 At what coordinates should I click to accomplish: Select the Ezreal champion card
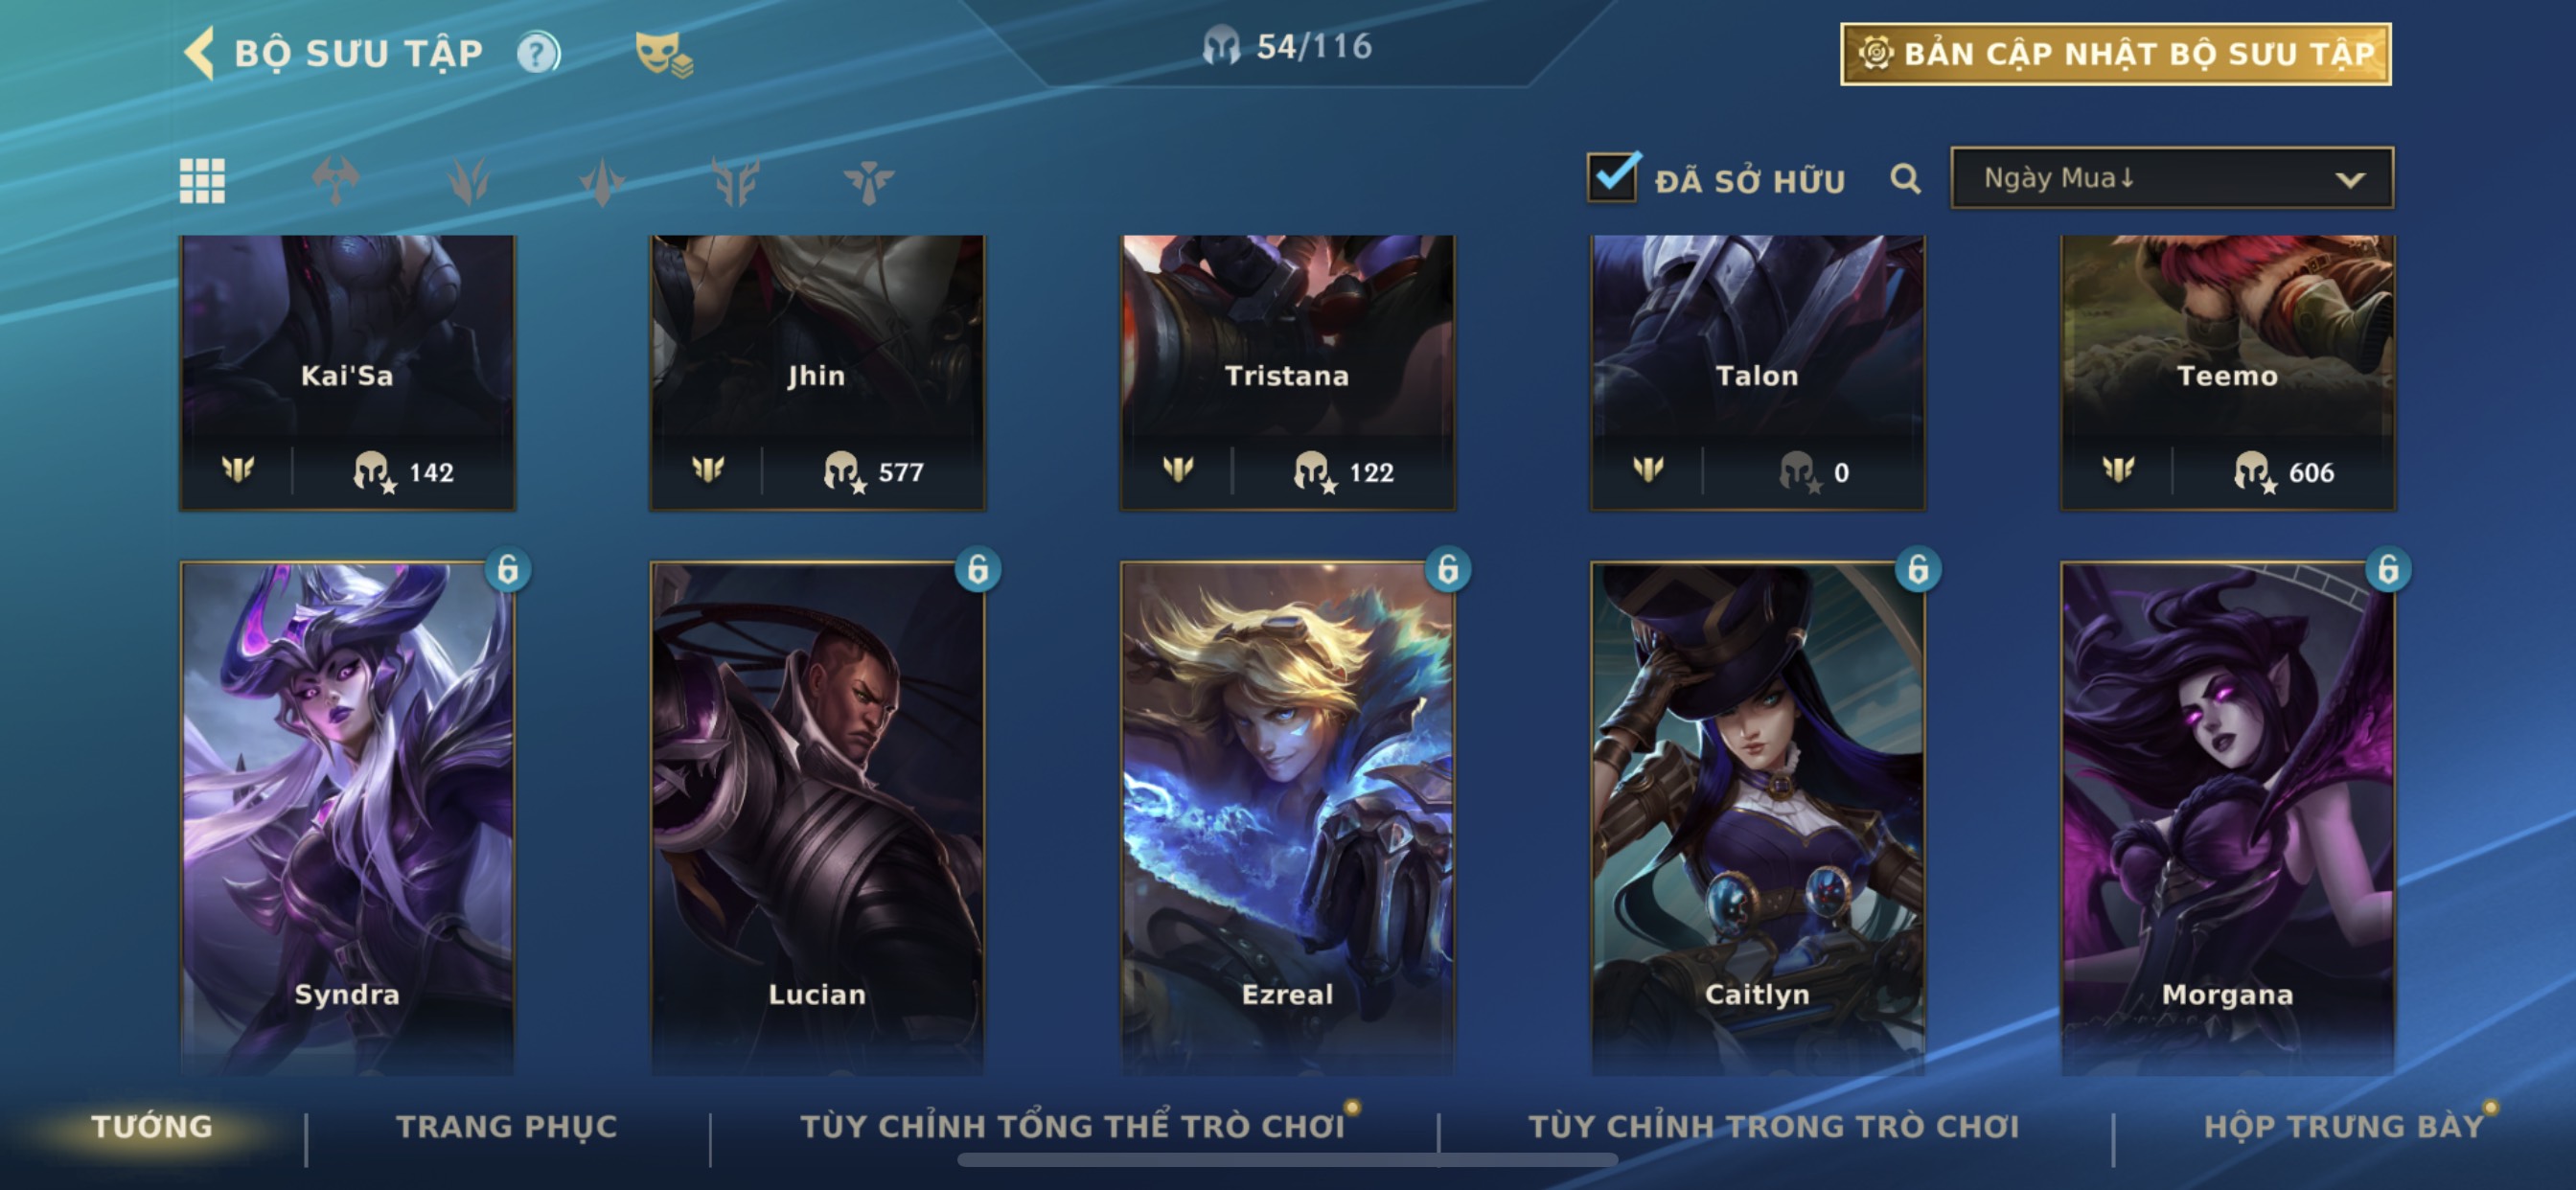point(1287,816)
